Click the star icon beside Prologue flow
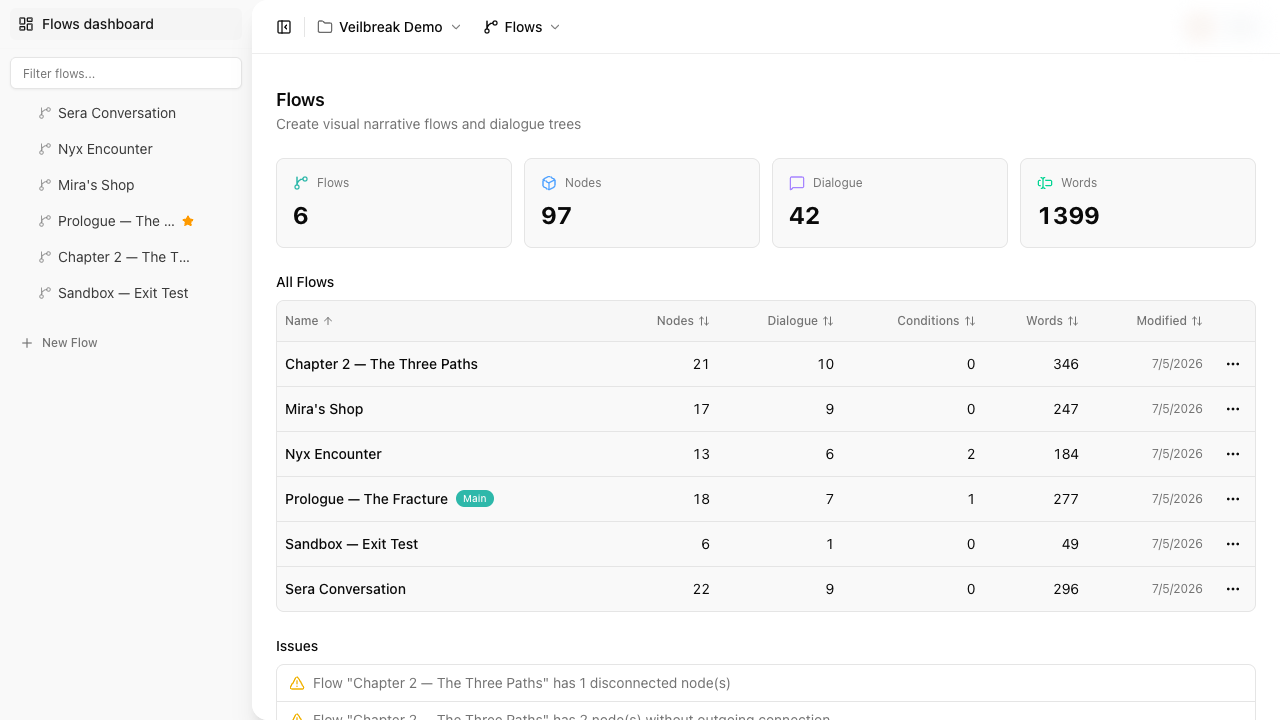Image resolution: width=1280 pixels, height=720 pixels. (x=188, y=221)
